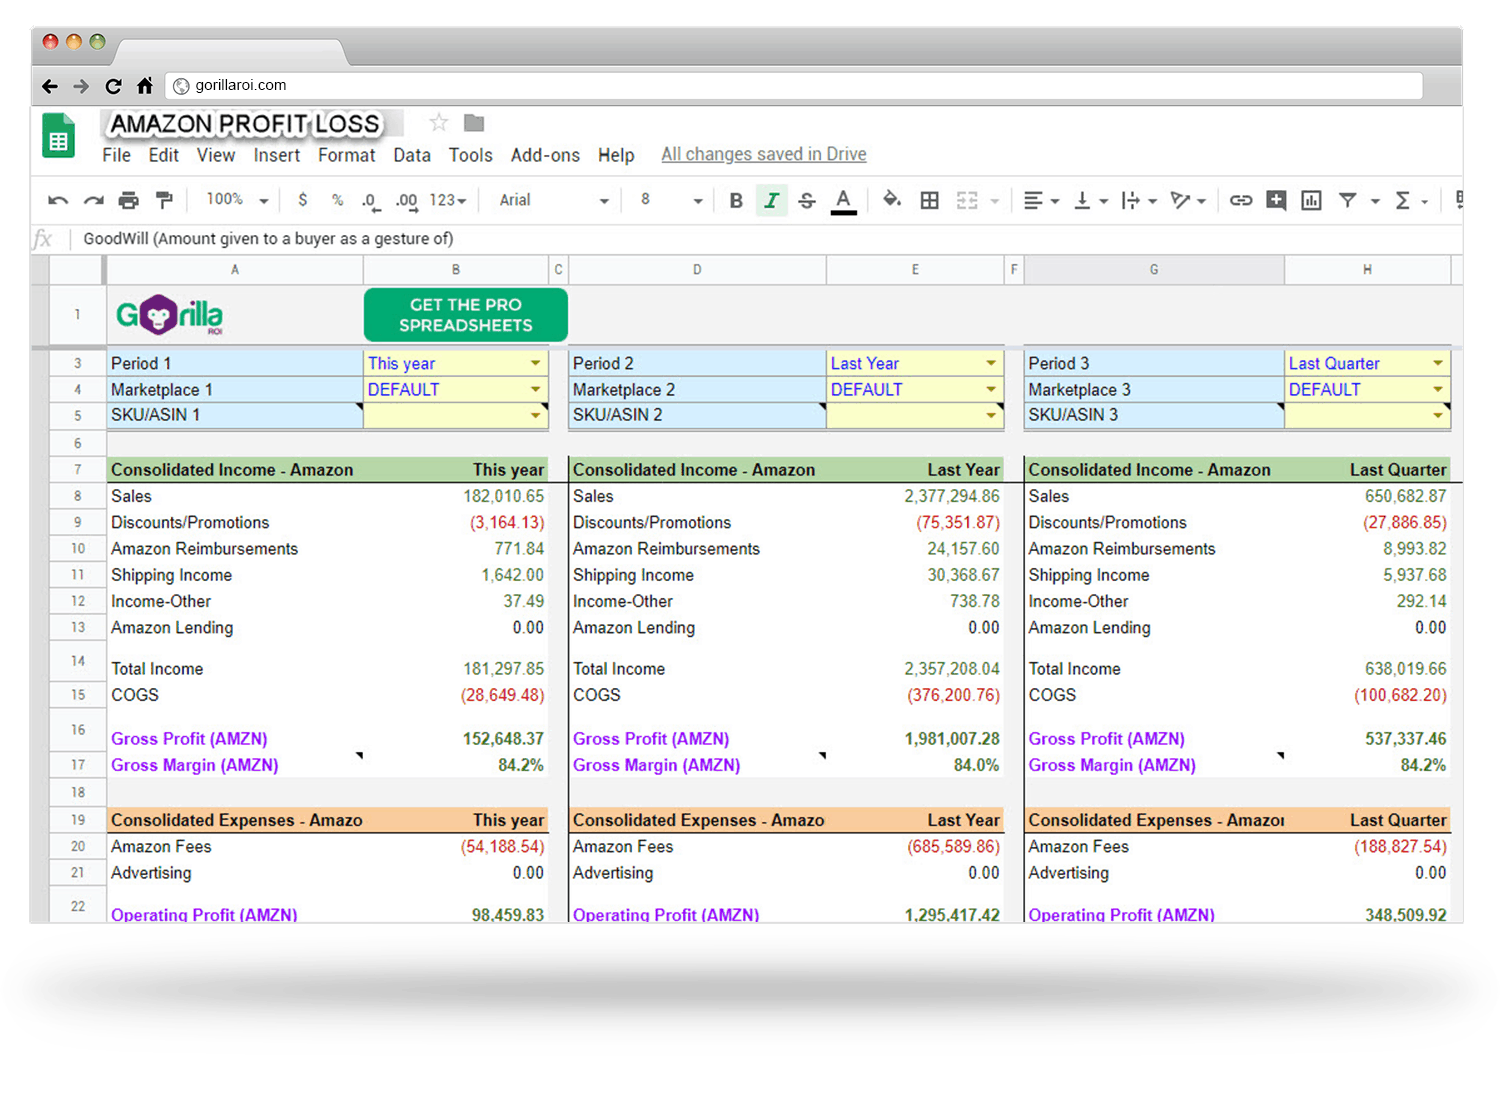The width and height of the screenshot is (1500, 1093).
Task: Open the Add-ons menu
Action: click(x=545, y=155)
